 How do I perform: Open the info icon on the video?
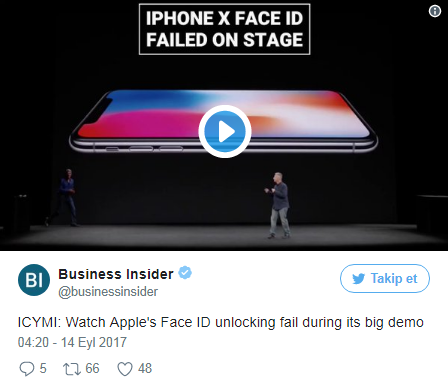pyautogui.click(x=435, y=11)
